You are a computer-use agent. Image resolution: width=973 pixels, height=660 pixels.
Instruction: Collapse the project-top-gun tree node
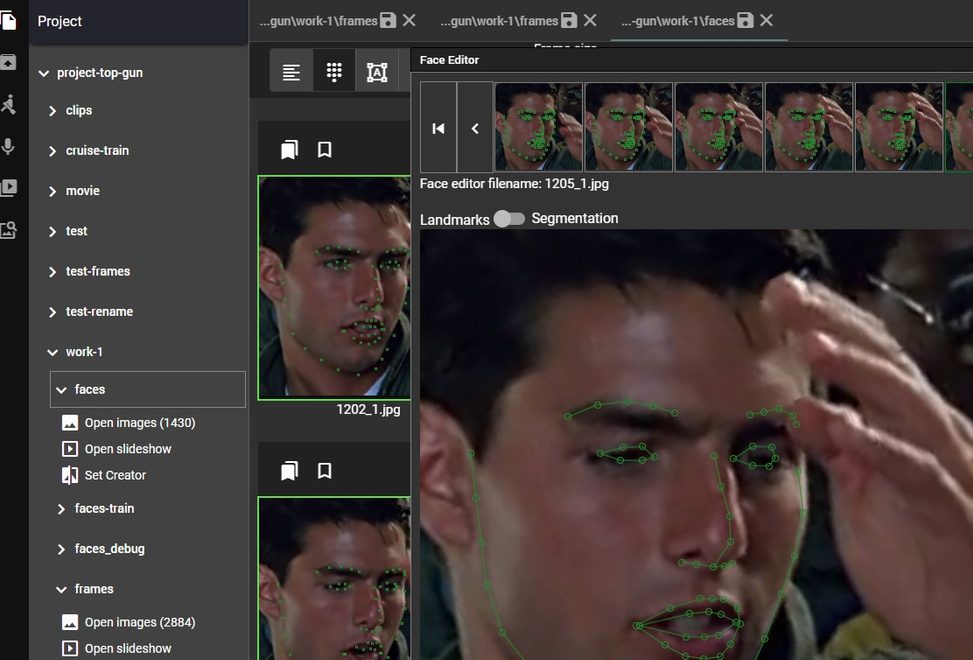tap(43, 73)
